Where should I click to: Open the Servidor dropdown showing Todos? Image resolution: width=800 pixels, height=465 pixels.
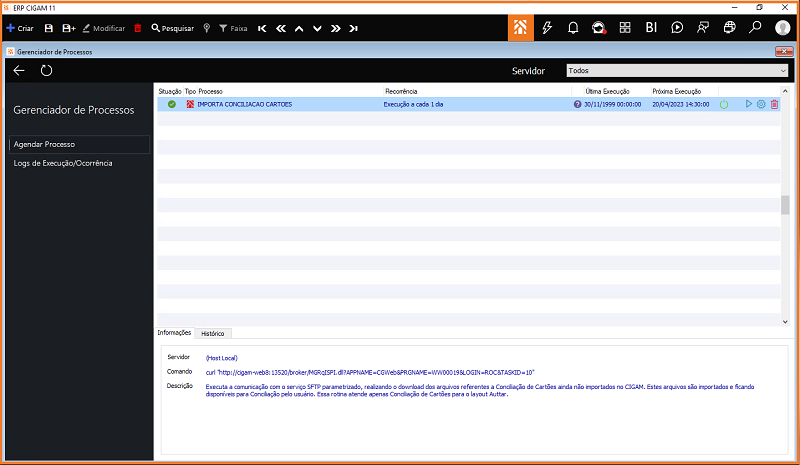click(x=677, y=70)
